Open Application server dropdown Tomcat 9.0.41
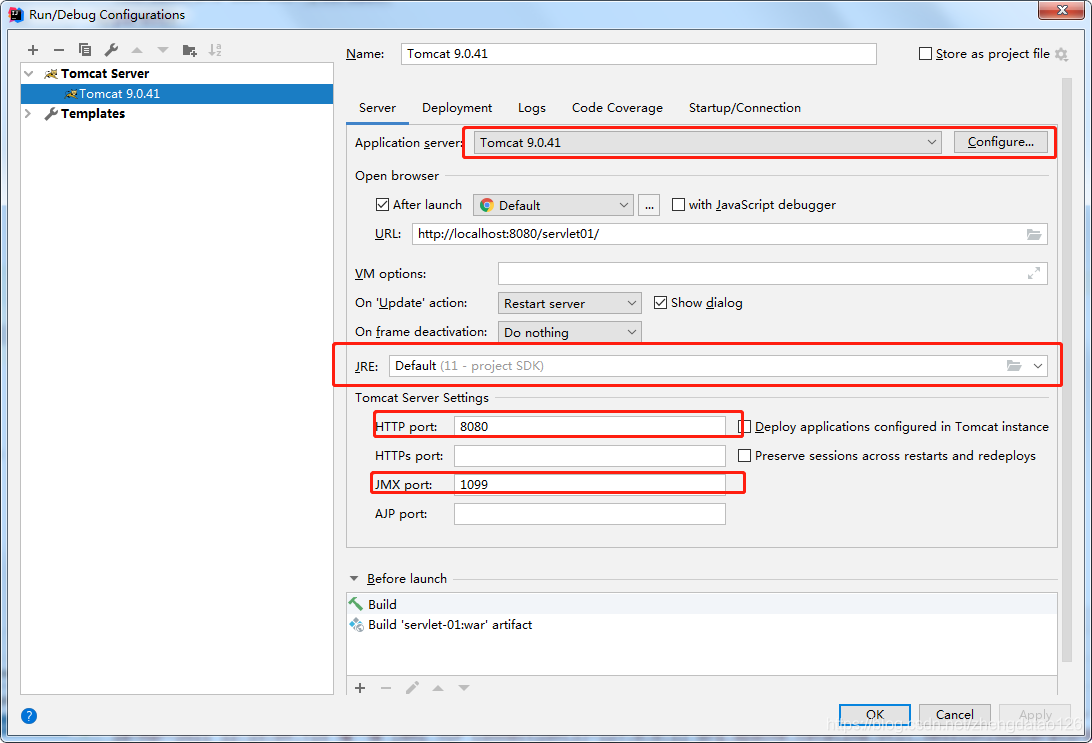Screen dimensions: 1092x743 point(708,143)
